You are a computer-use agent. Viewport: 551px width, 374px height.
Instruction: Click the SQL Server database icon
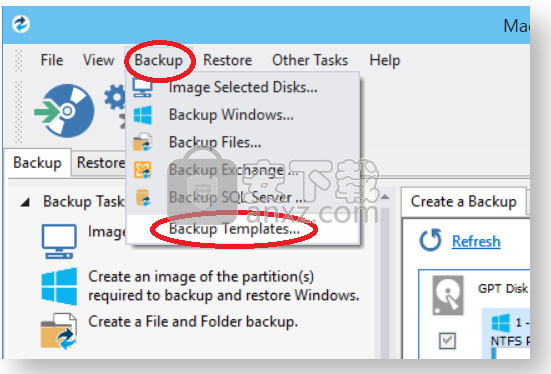(143, 197)
